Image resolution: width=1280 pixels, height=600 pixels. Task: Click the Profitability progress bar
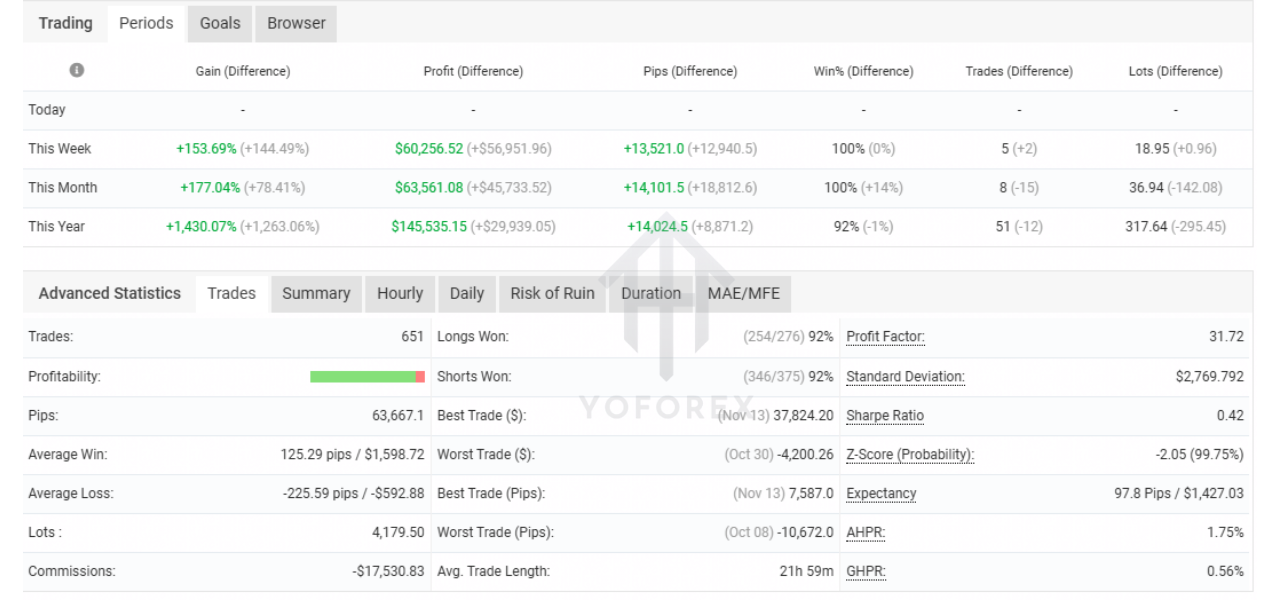point(368,376)
